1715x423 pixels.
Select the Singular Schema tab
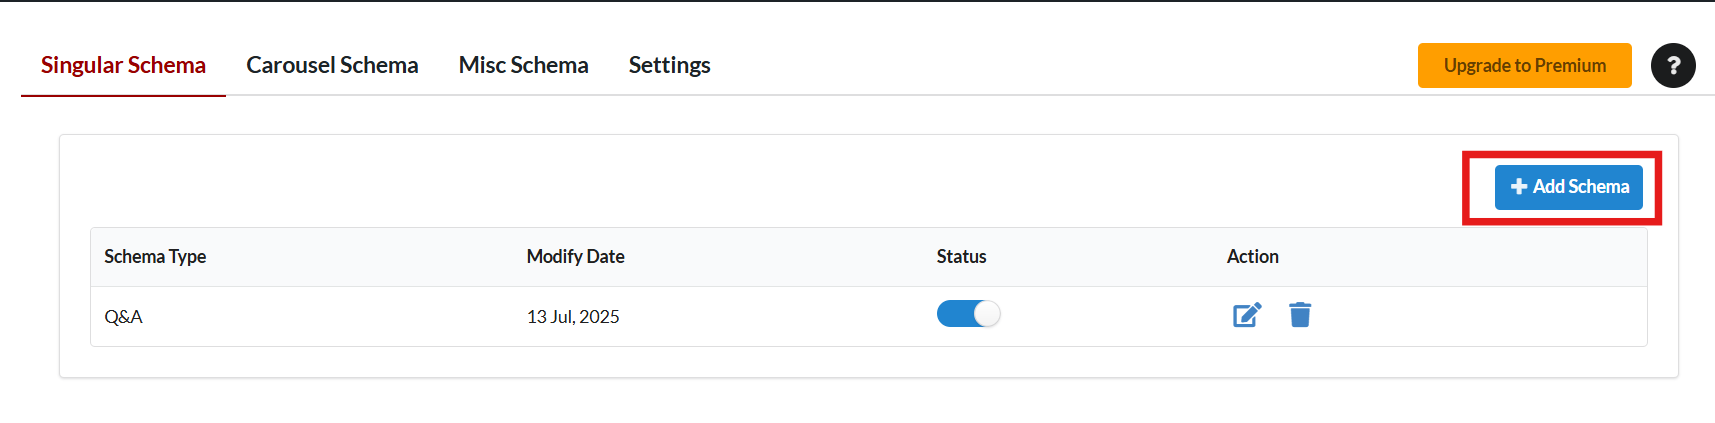coord(123,65)
